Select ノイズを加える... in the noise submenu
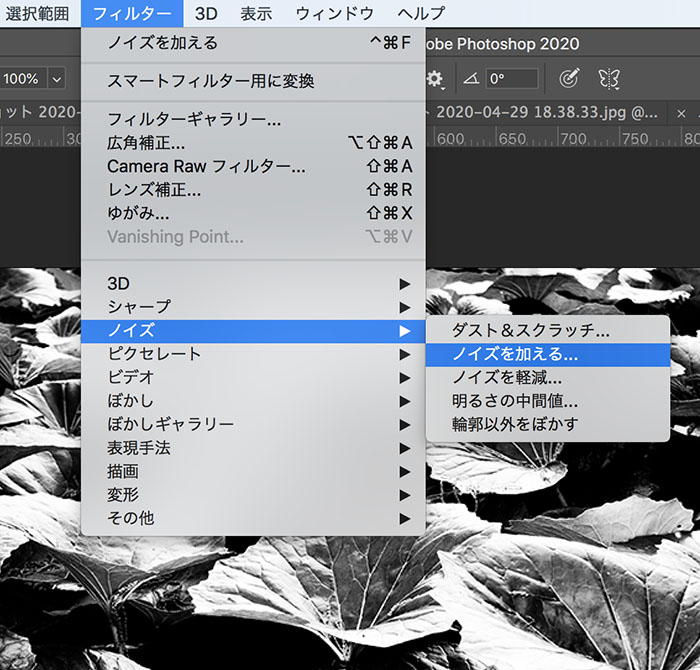 coord(515,354)
